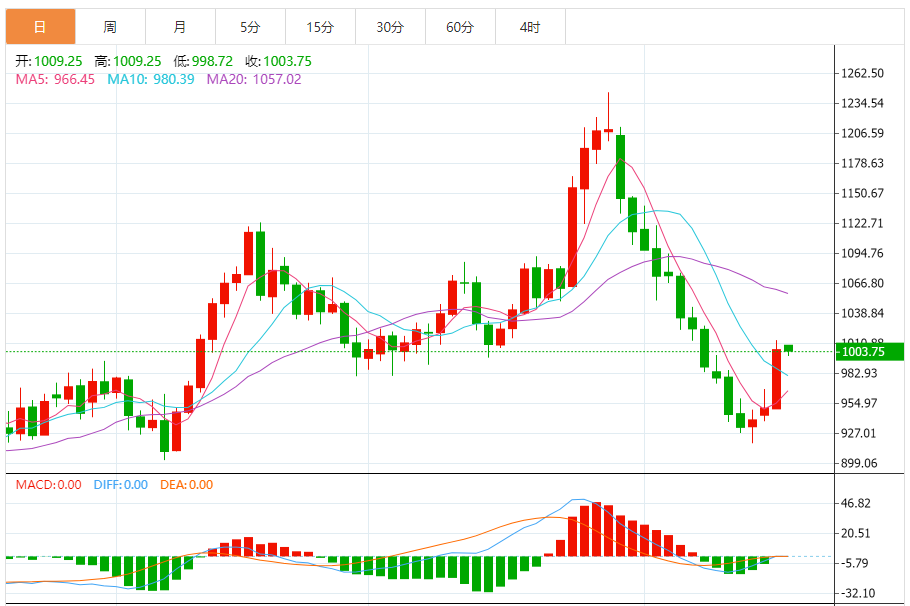910x606 pixels.
Task: Click the current price tag 1003.75
Action: [869, 352]
